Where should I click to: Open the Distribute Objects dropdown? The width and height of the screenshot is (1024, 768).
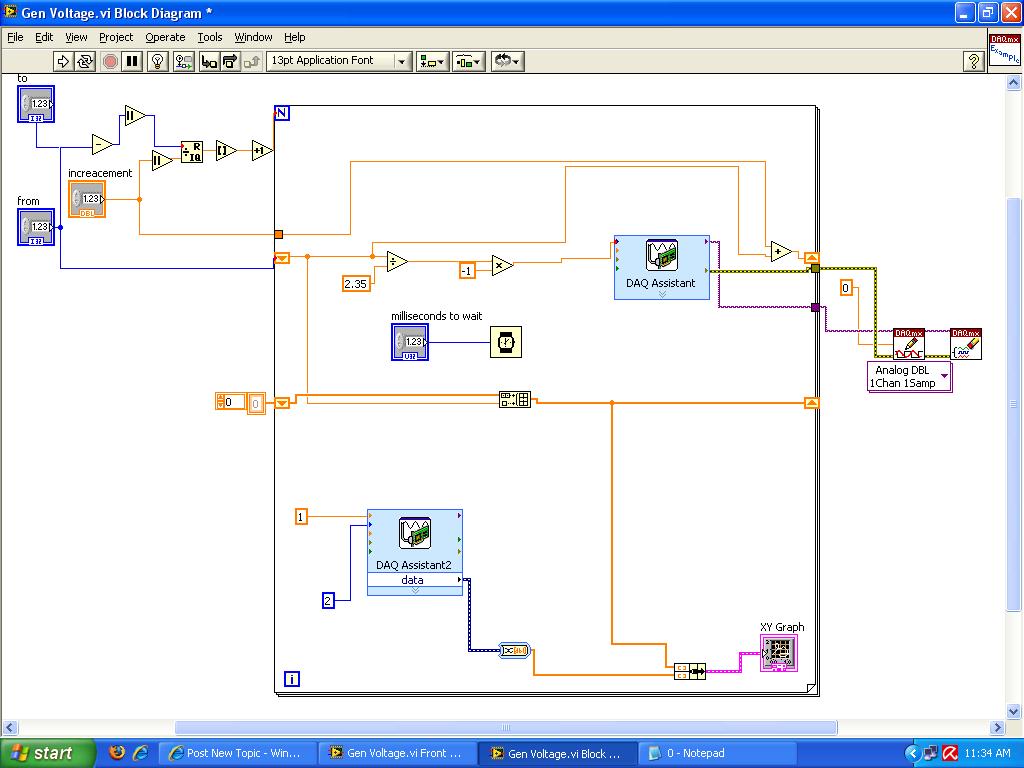pos(468,61)
